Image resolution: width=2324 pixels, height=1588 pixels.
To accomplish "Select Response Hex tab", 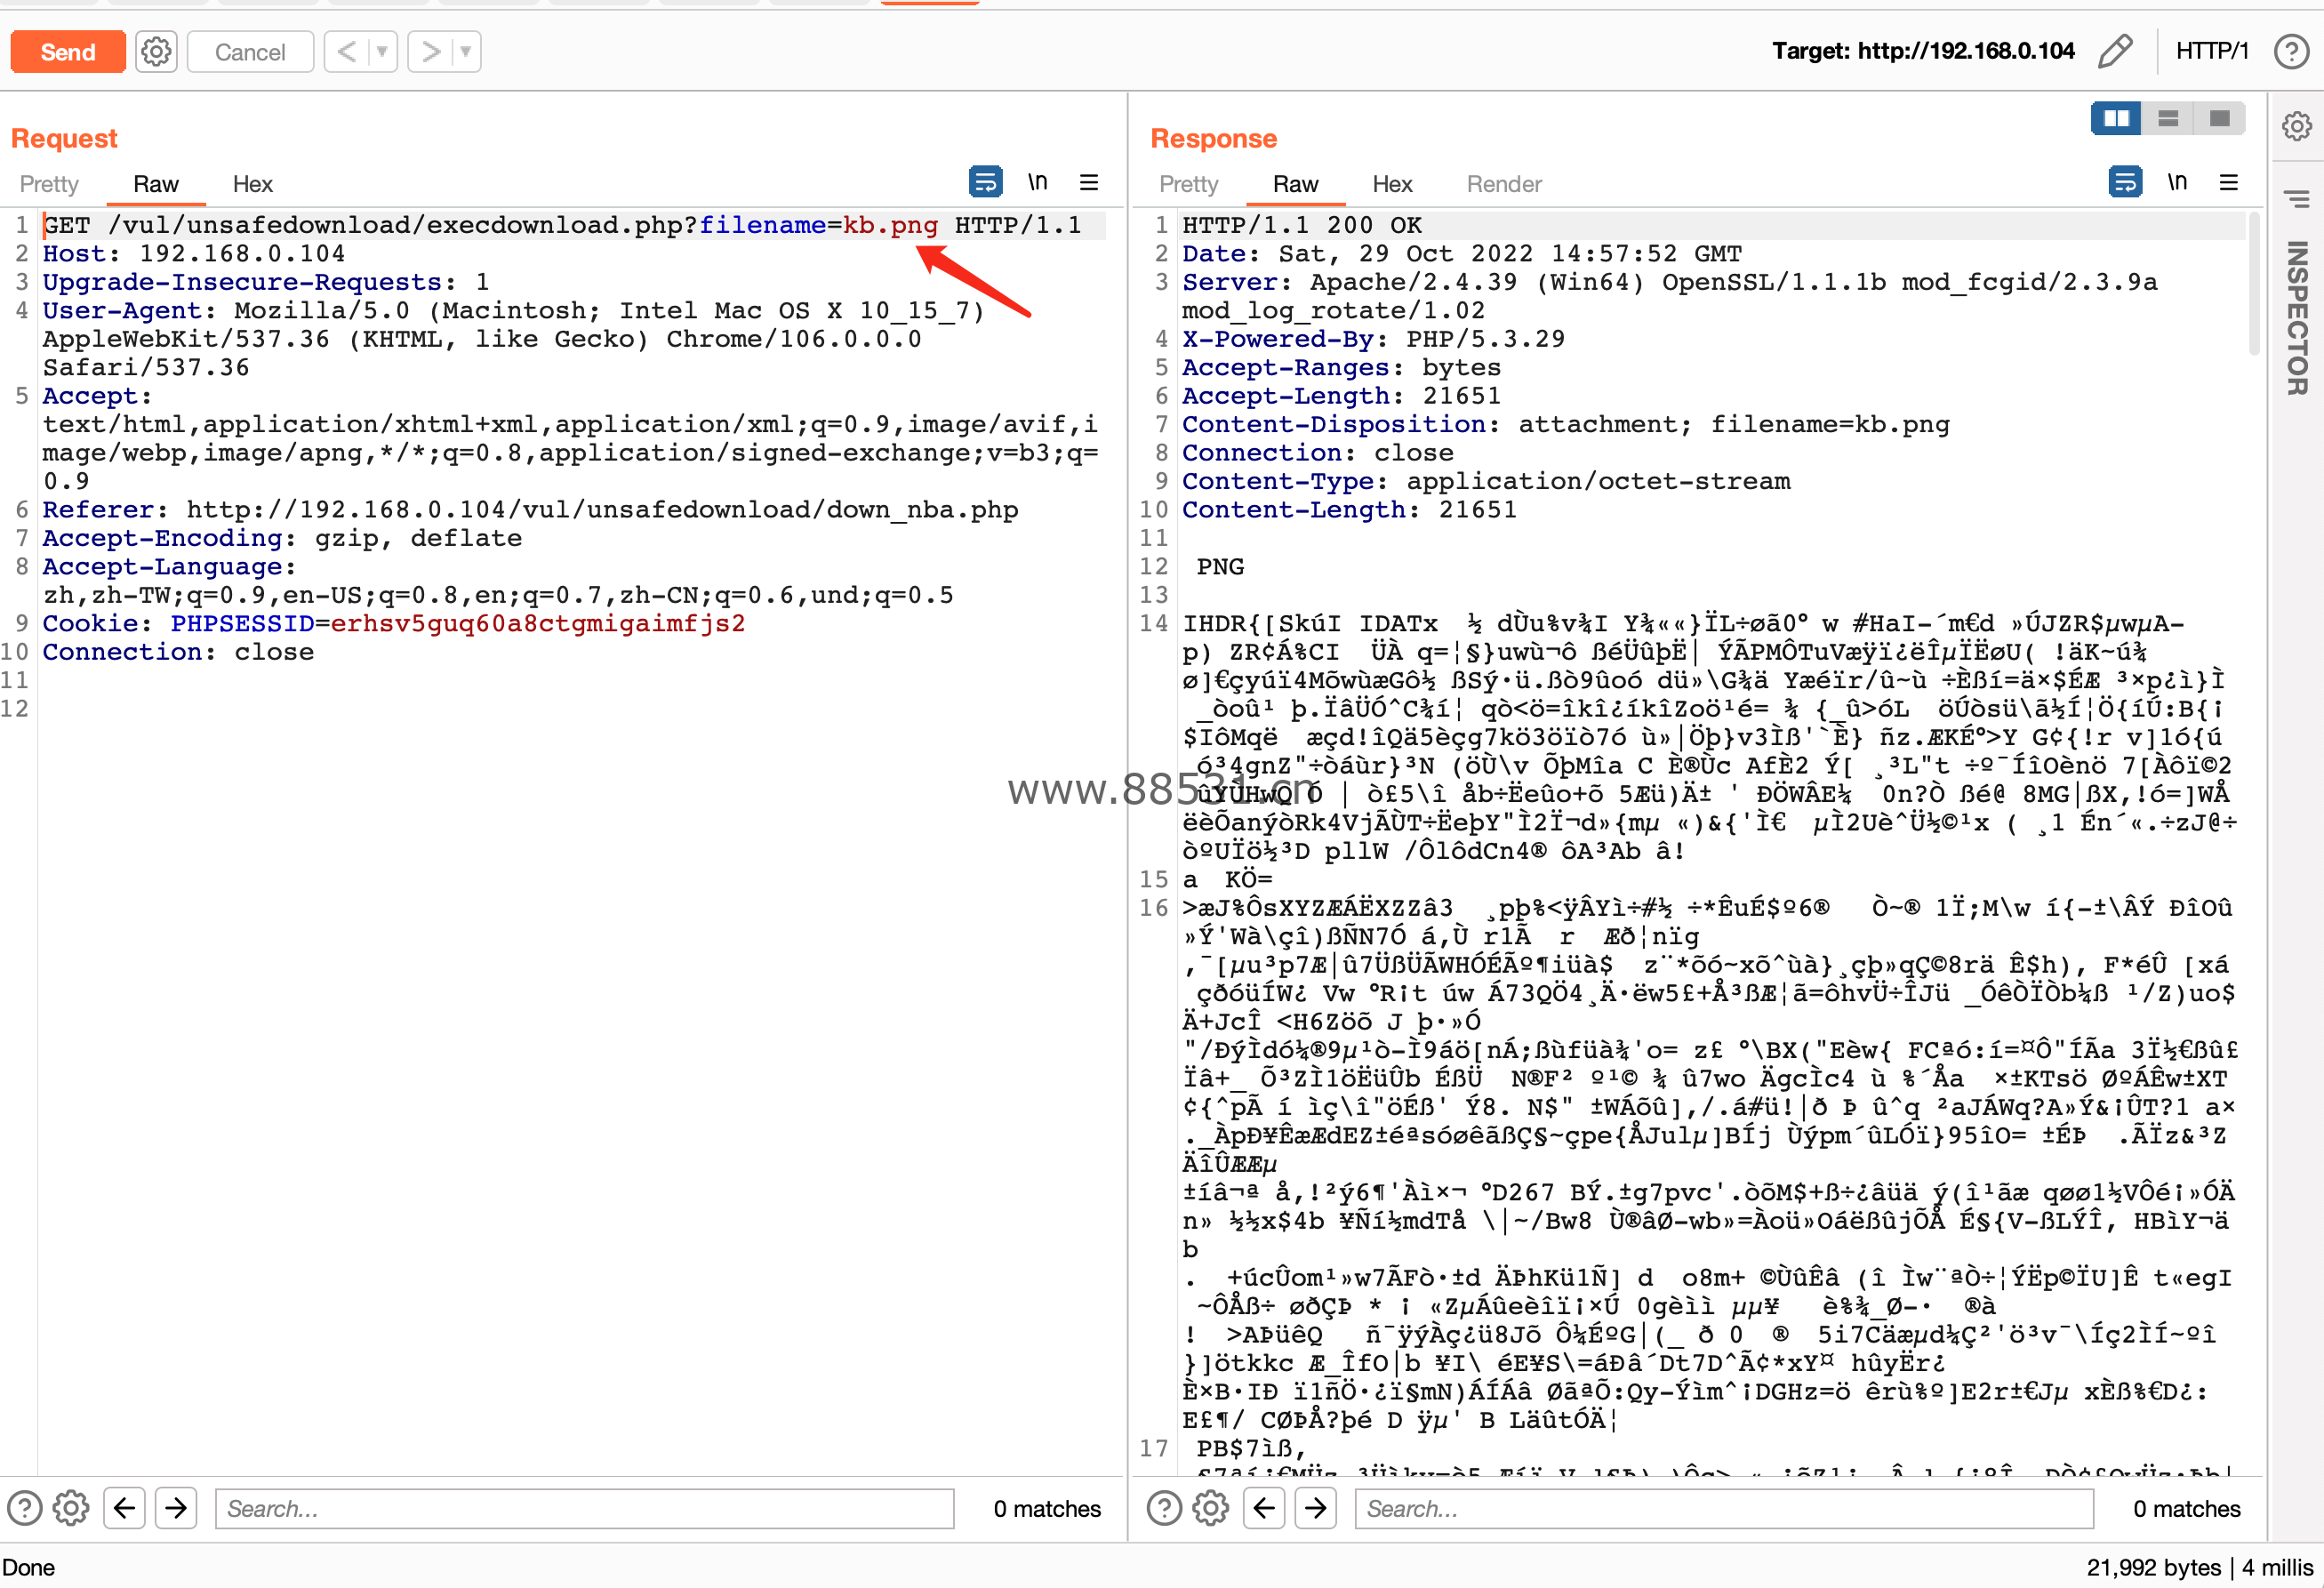I will coord(1393,184).
